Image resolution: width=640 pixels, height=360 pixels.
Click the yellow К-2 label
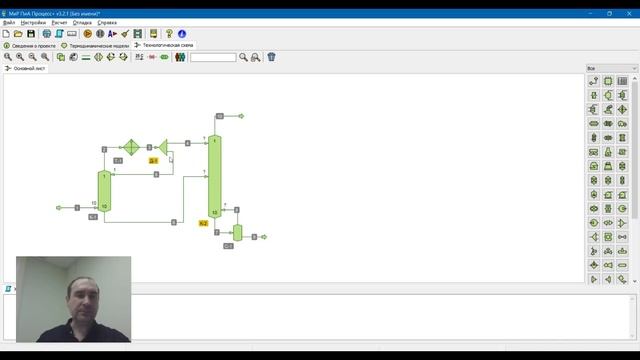[203, 223]
